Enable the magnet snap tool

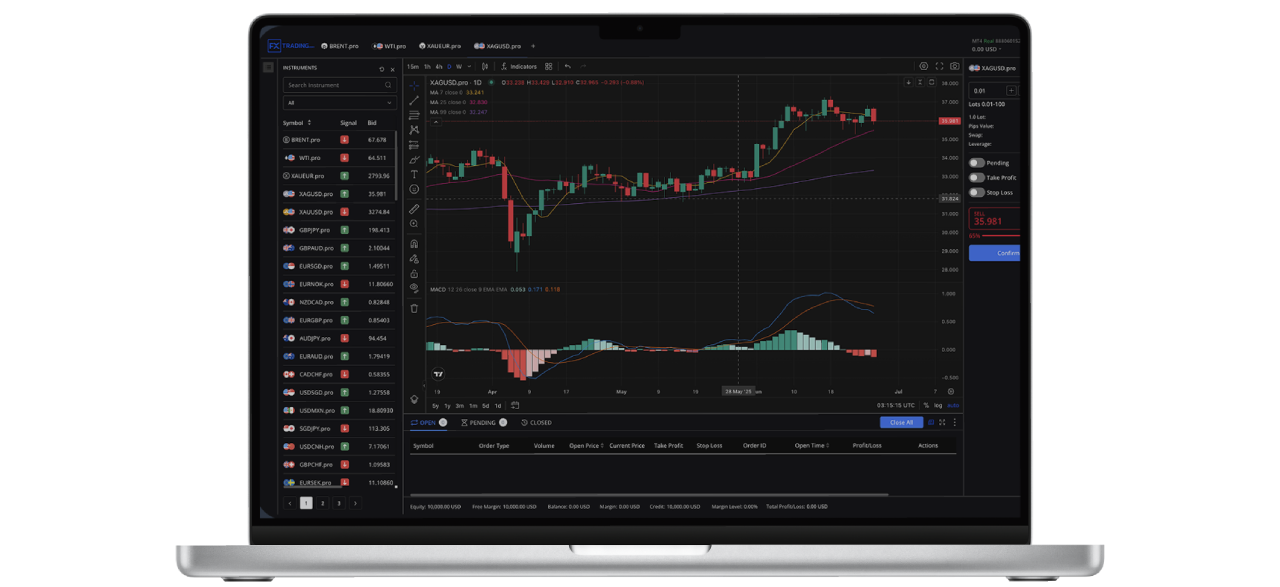point(414,244)
